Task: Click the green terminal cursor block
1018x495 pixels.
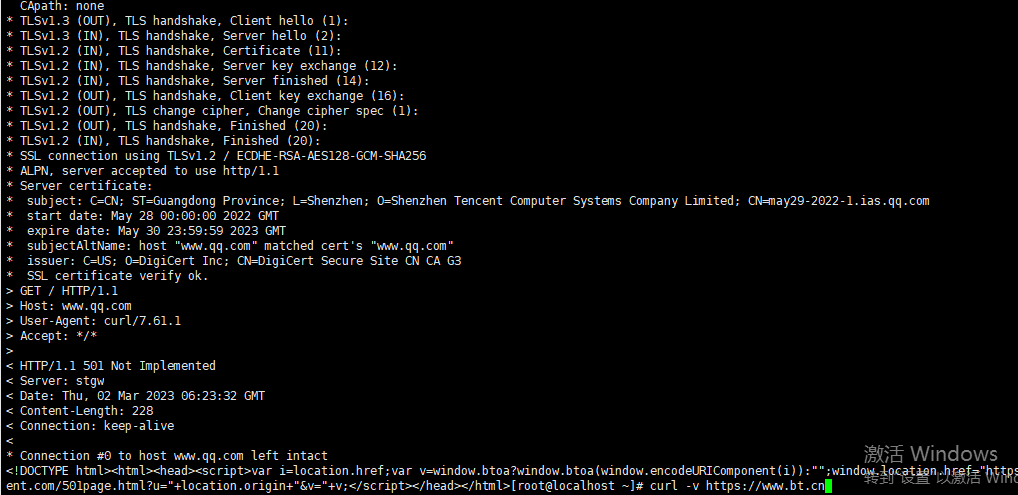Action: [828, 486]
